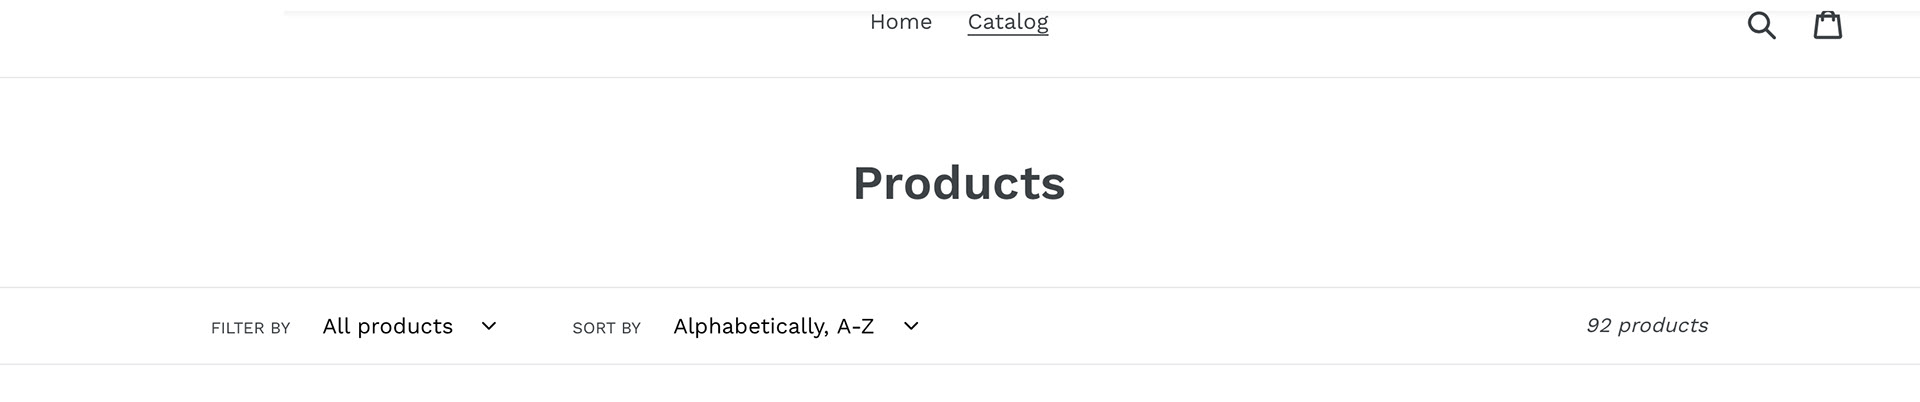Open the shopping cart bag icon
The image size is (1920, 402).
pos(1828,25)
